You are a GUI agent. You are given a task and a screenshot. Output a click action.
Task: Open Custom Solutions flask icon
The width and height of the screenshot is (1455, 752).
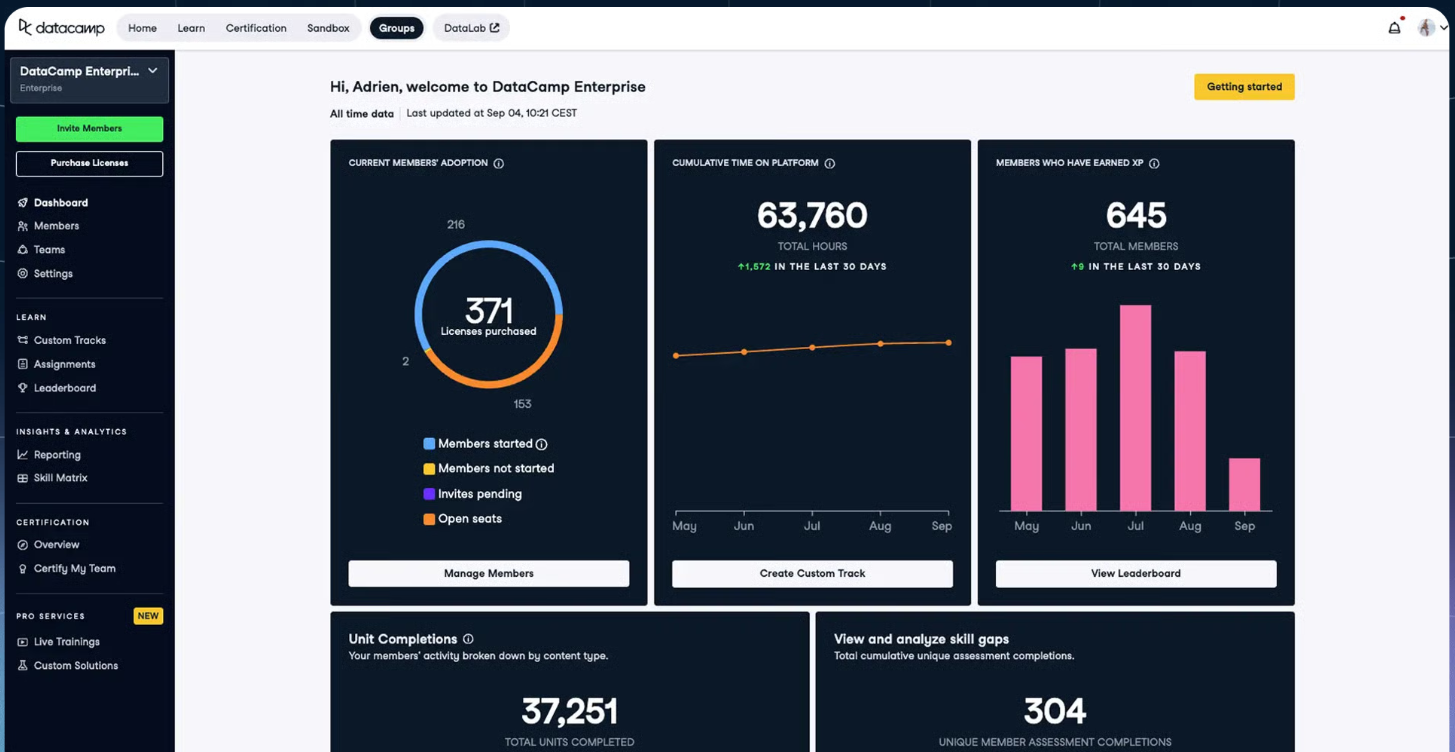click(22, 665)
